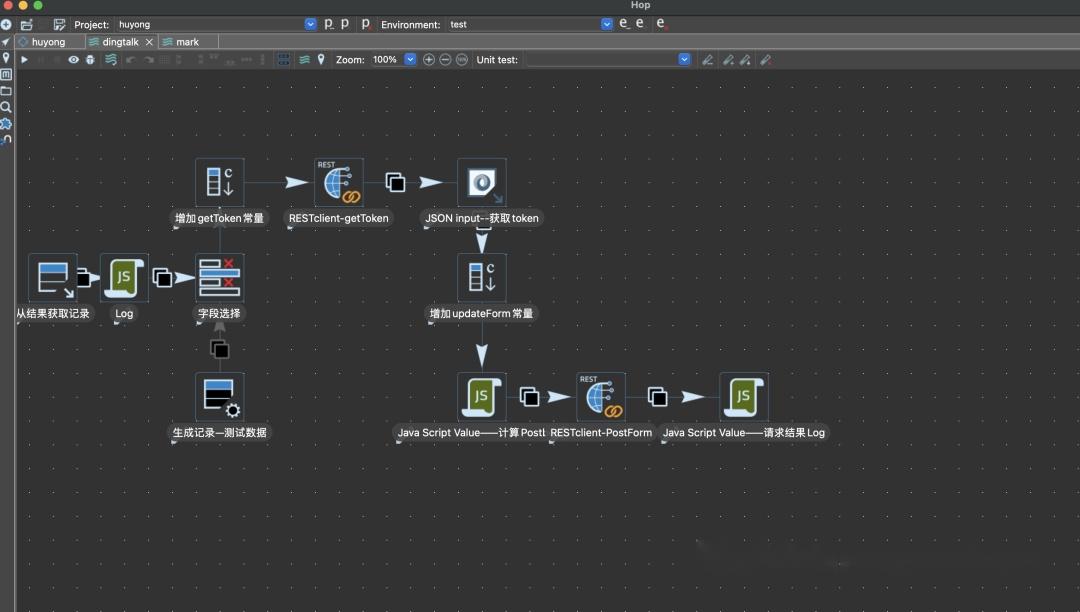Open the file explorer perspective in sidebar
Viewport: 1080px width, 612px height.
[x=6, y=90]
